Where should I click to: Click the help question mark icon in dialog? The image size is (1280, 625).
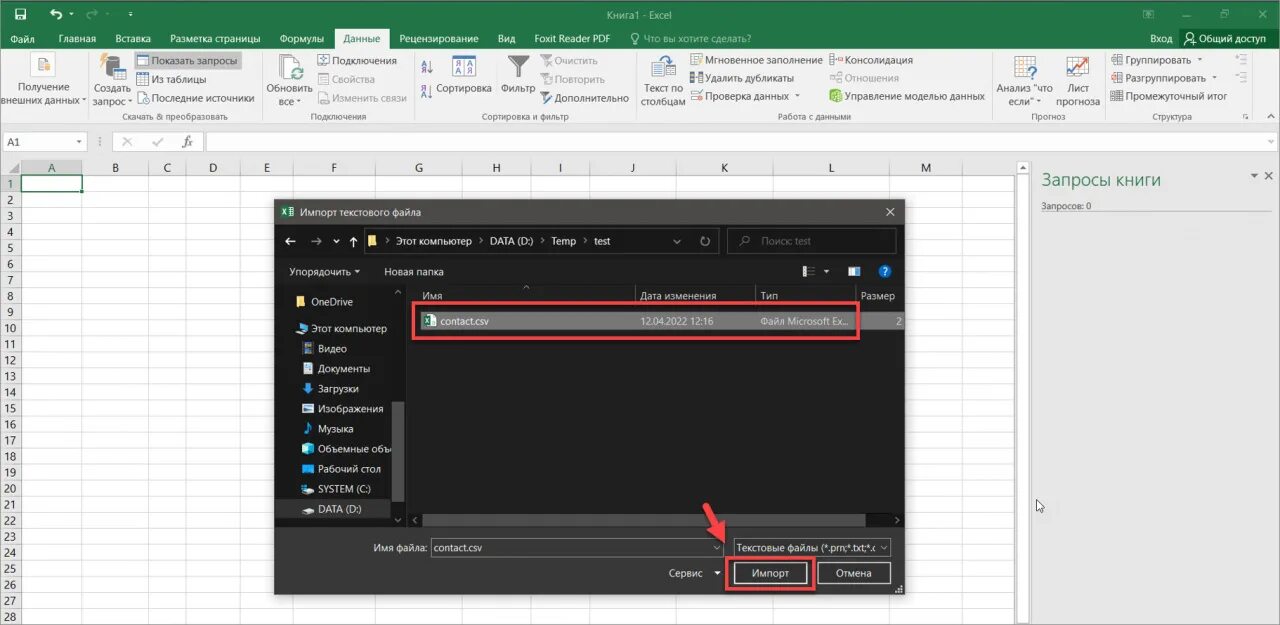point(884,271)
